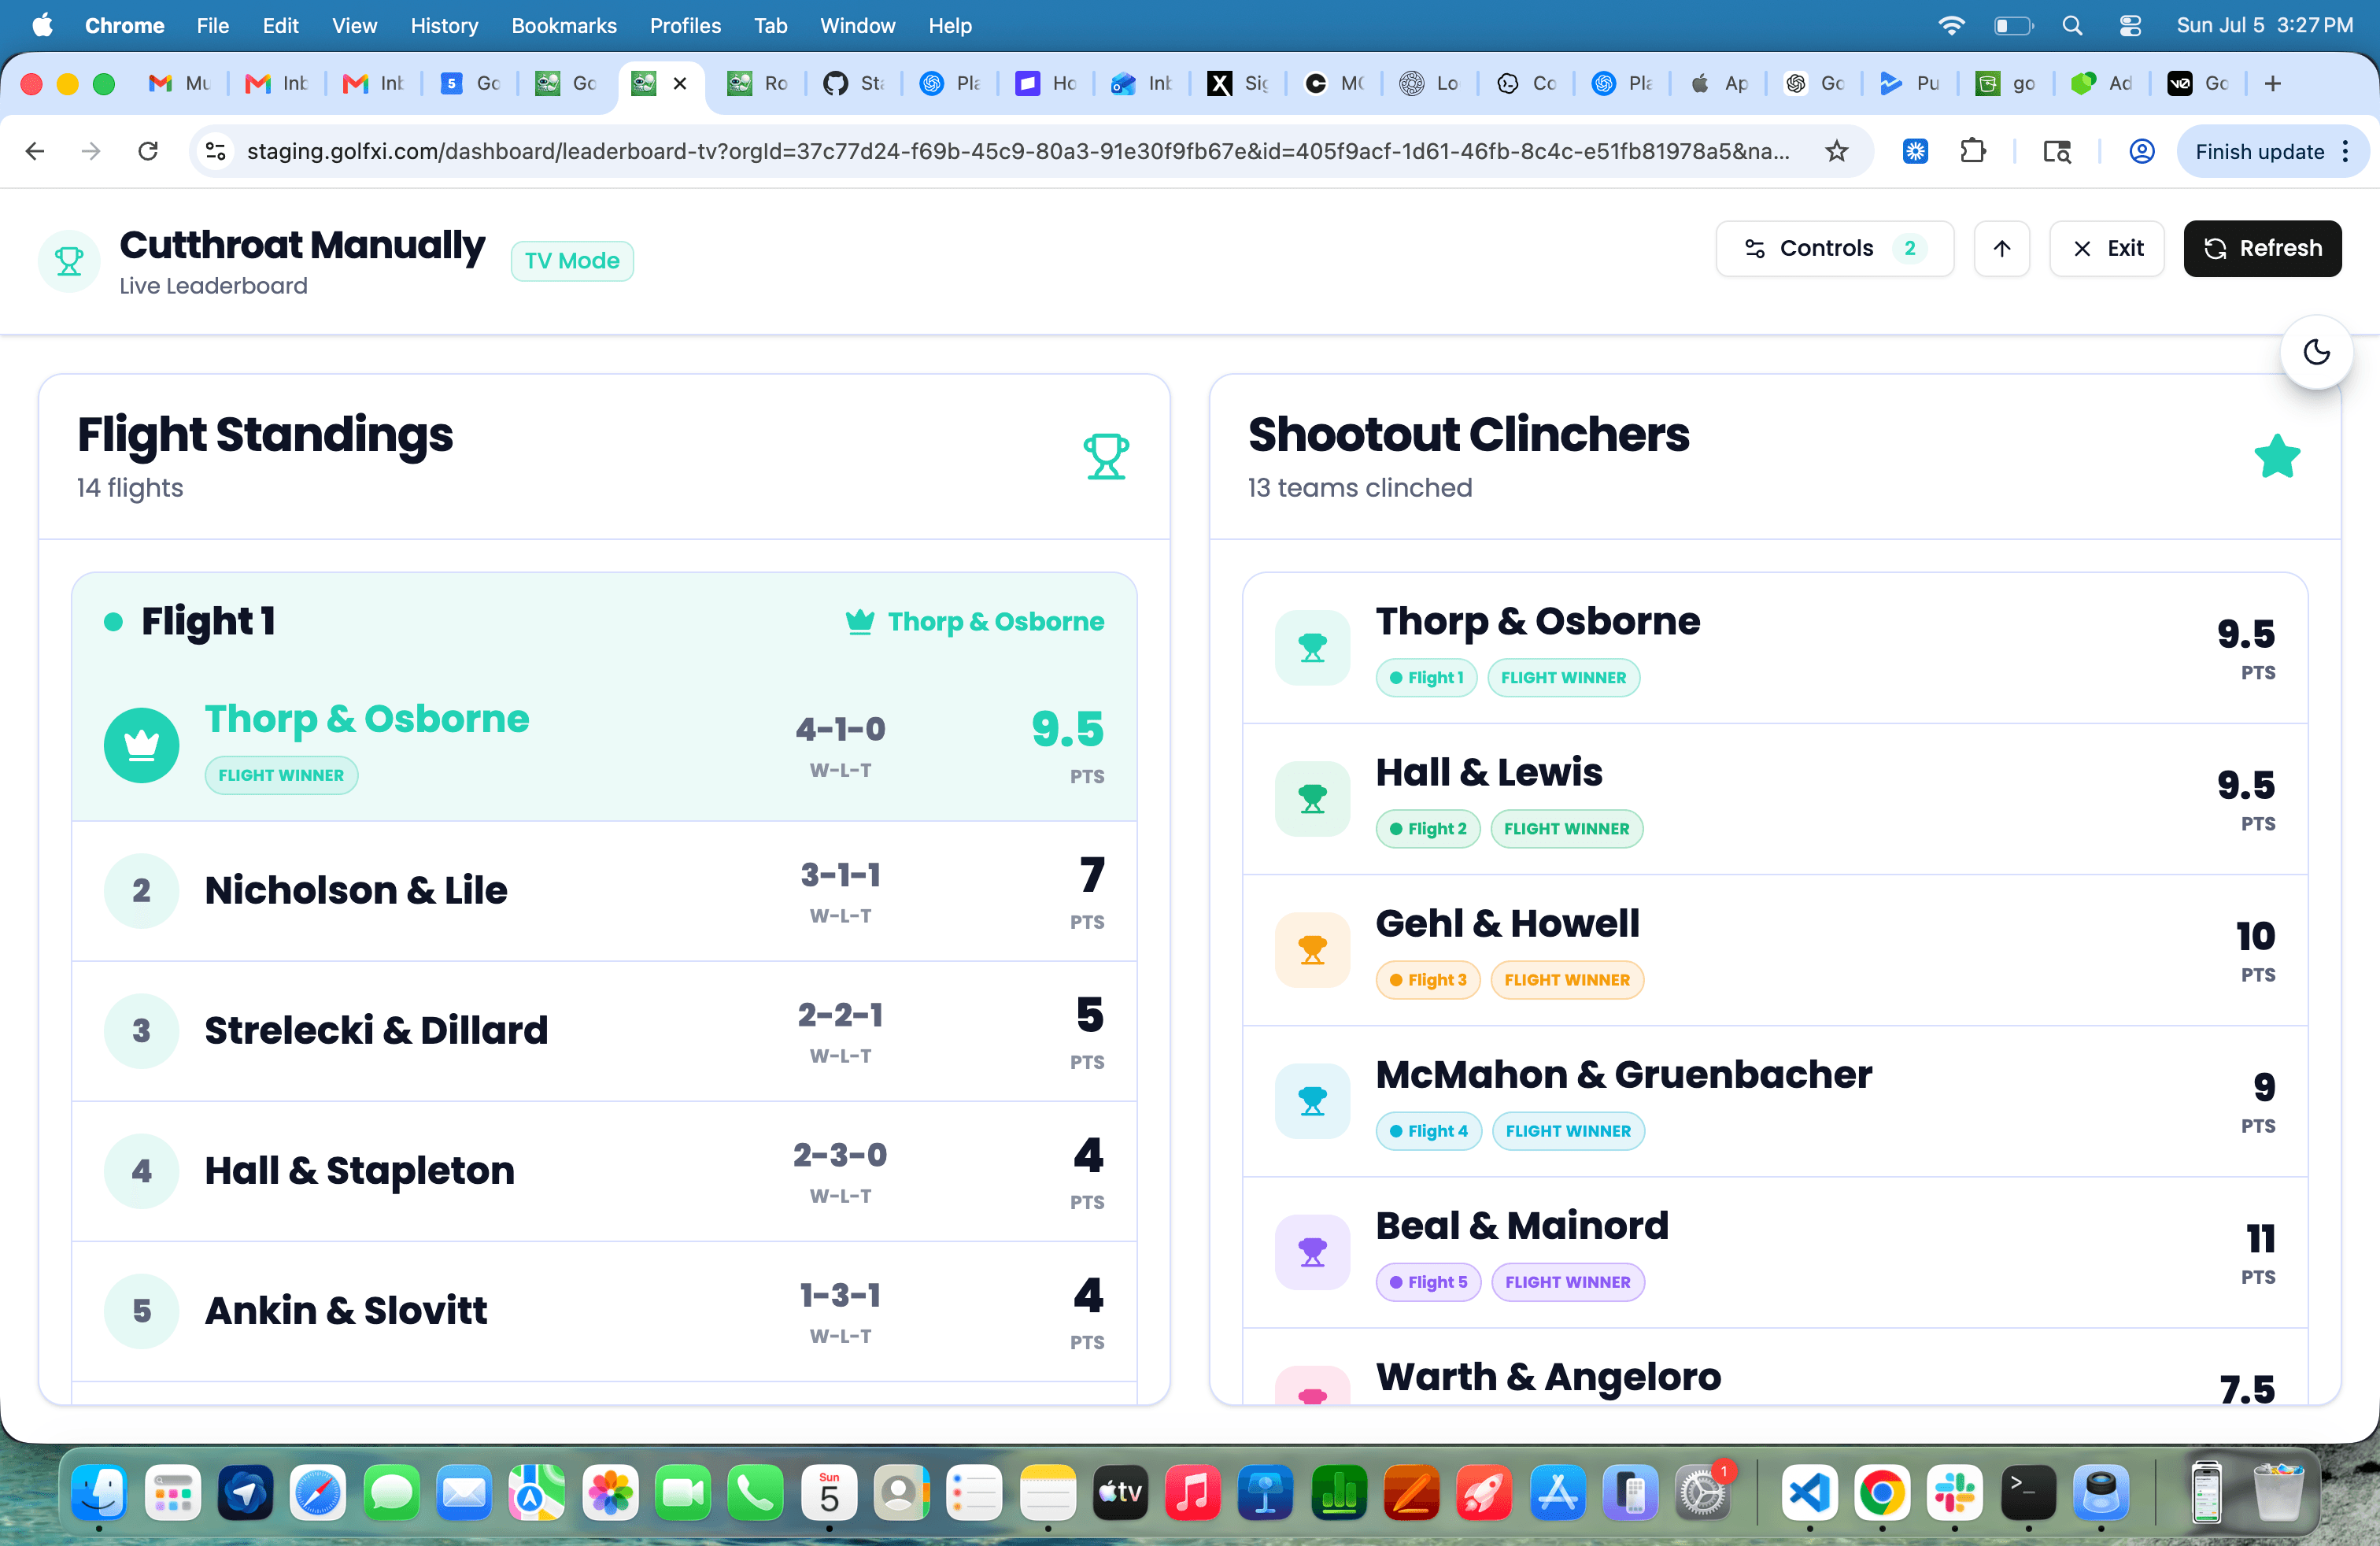
Task: Close the active leaderboard tab
Action: tap(680, 83)
